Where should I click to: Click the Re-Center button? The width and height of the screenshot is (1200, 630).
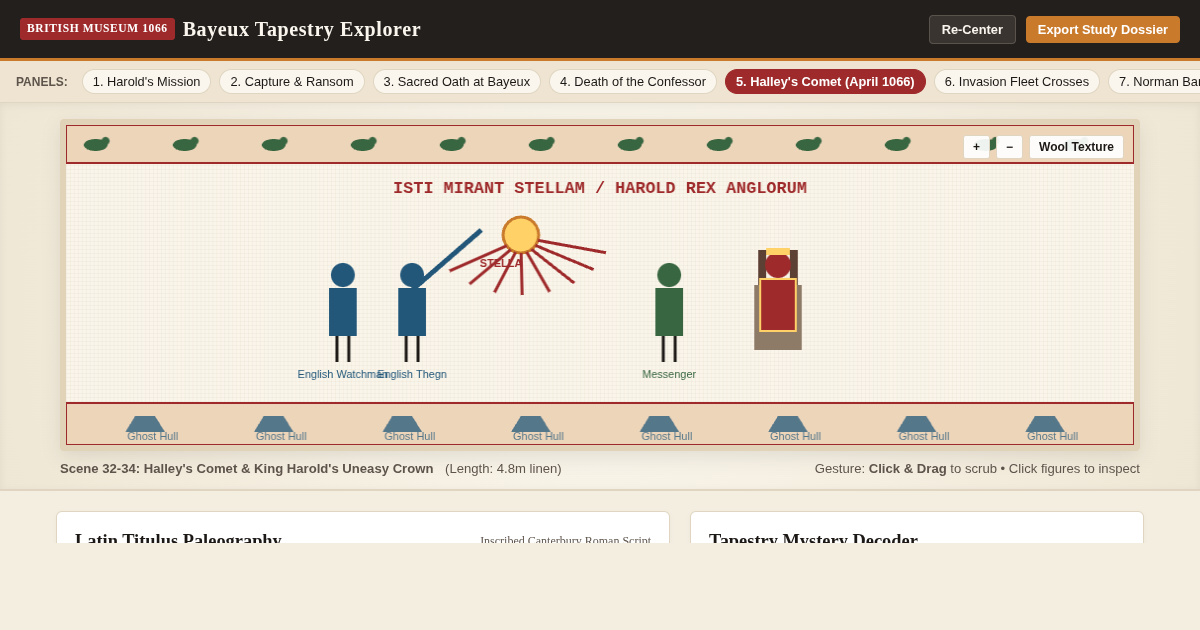pos(972,29)
